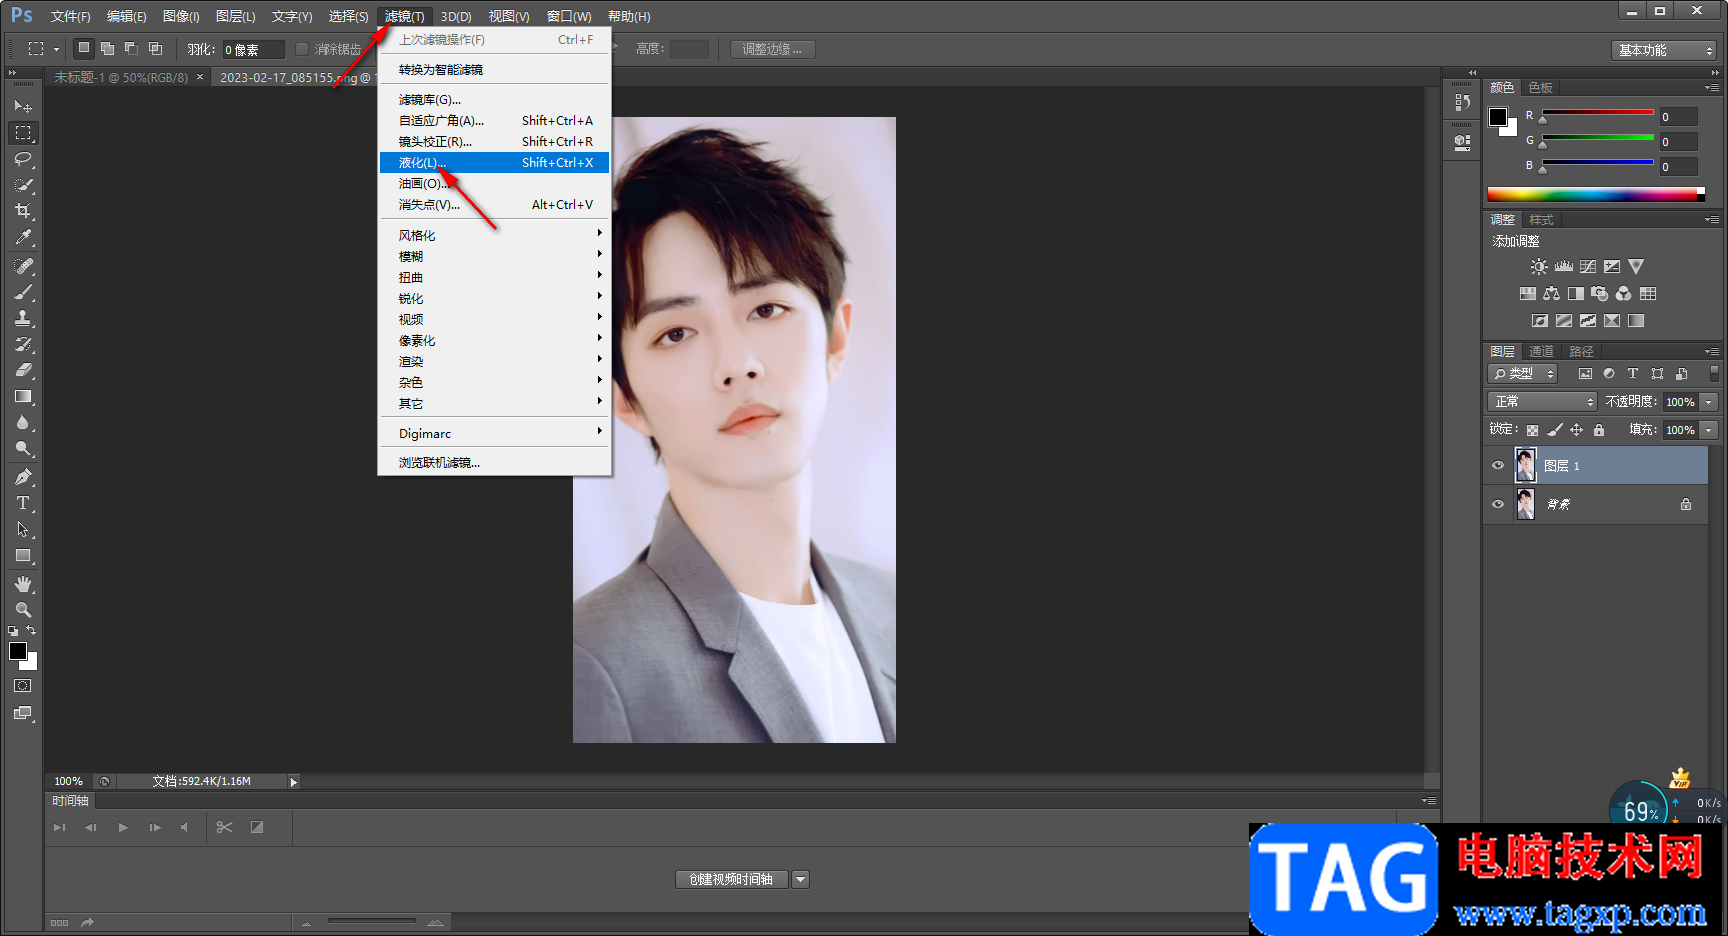
Task: Expand Digimarc submenu
Action: tap(494, 433)
